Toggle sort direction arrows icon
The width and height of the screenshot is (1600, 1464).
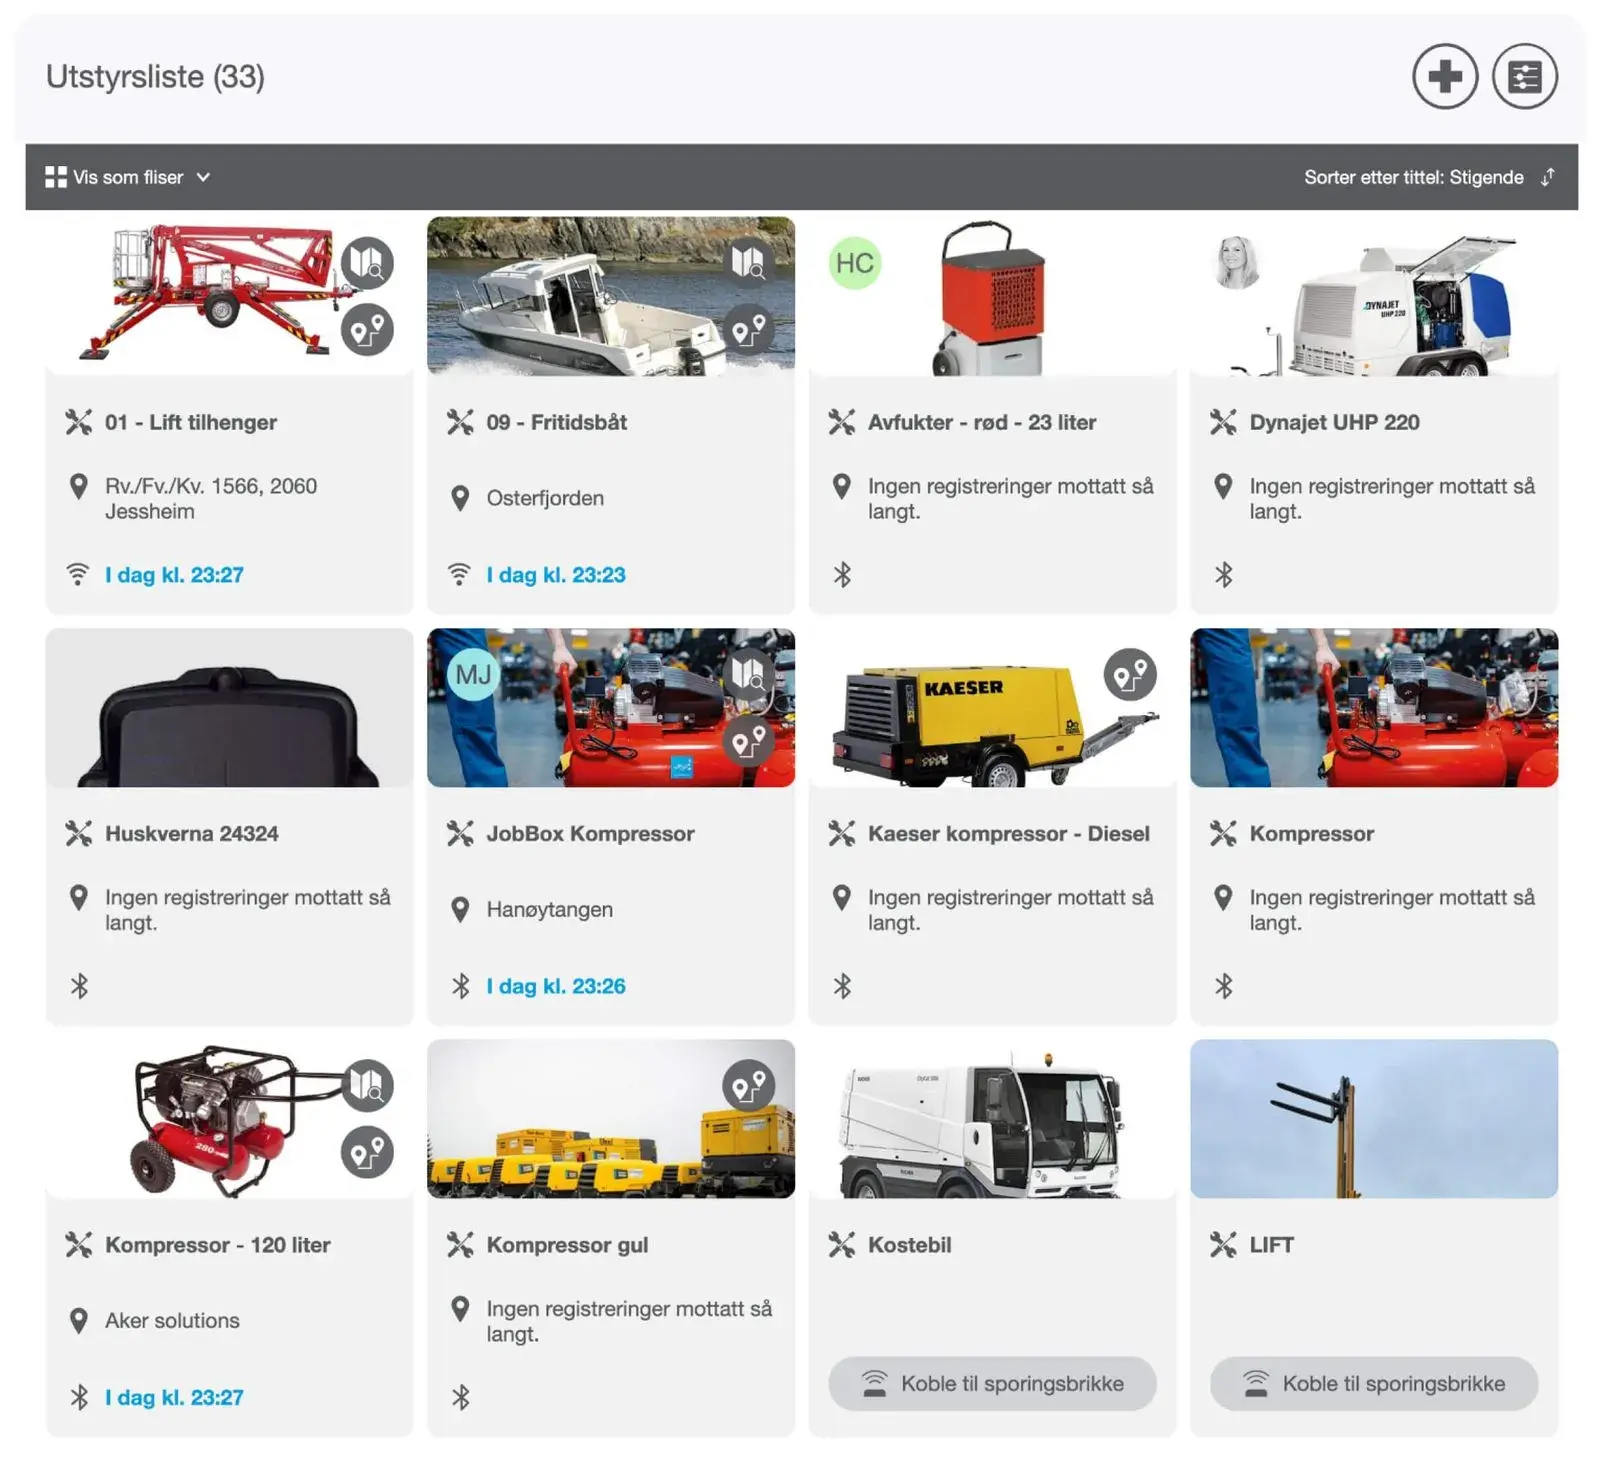(1548, 177)
